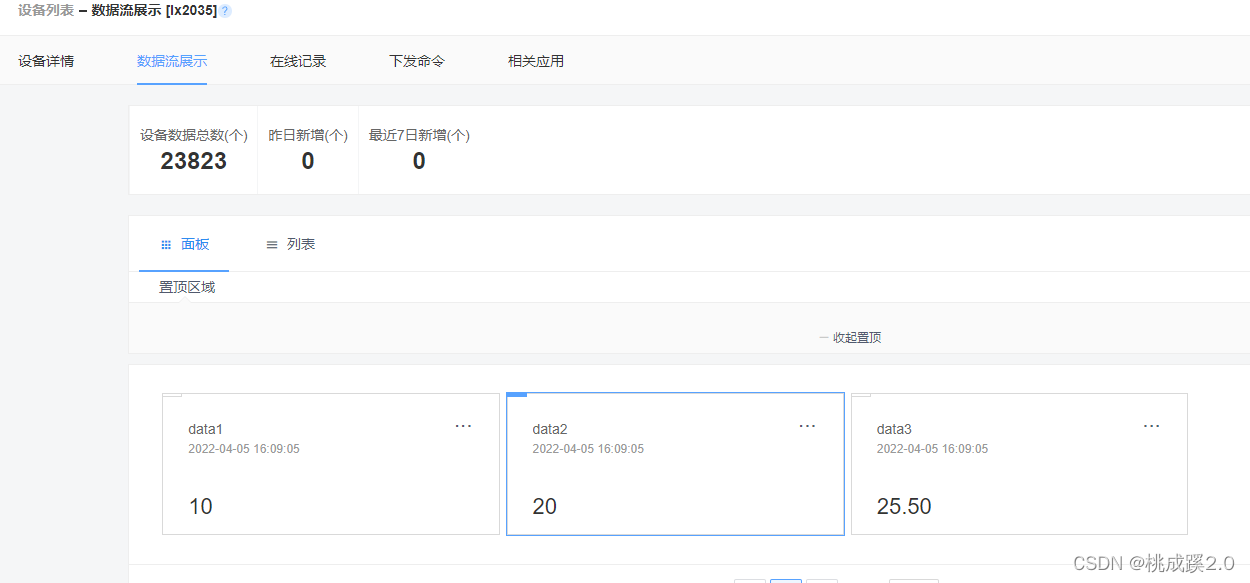Click the highlighted page 1 pagination button
The height and width of the screenshot is (583, 1250).
(786, 580)
